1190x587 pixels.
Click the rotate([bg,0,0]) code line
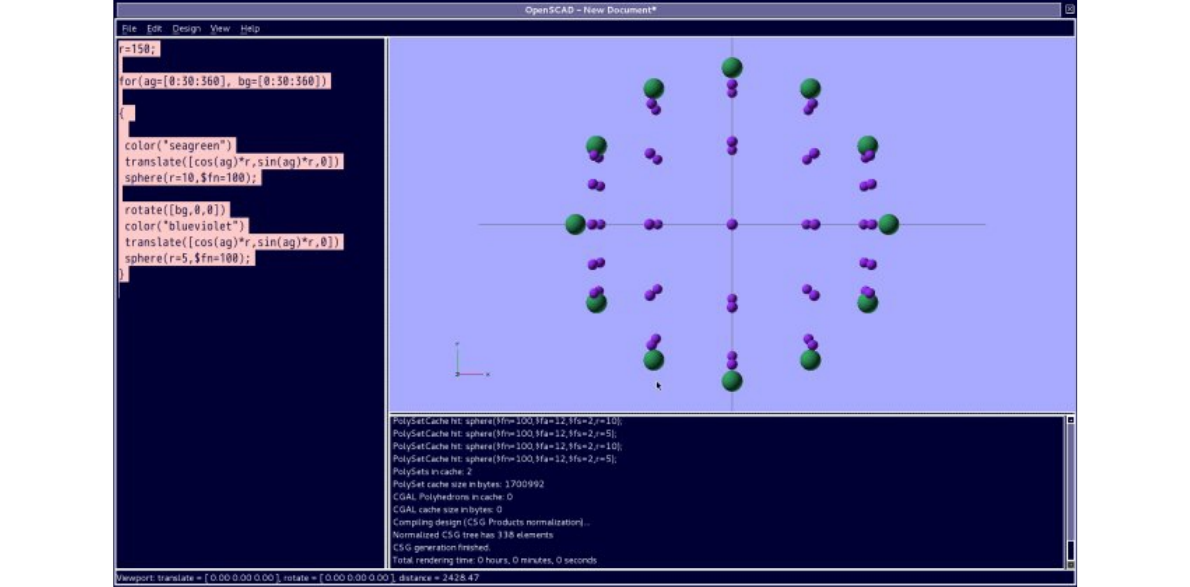(176, 210)
